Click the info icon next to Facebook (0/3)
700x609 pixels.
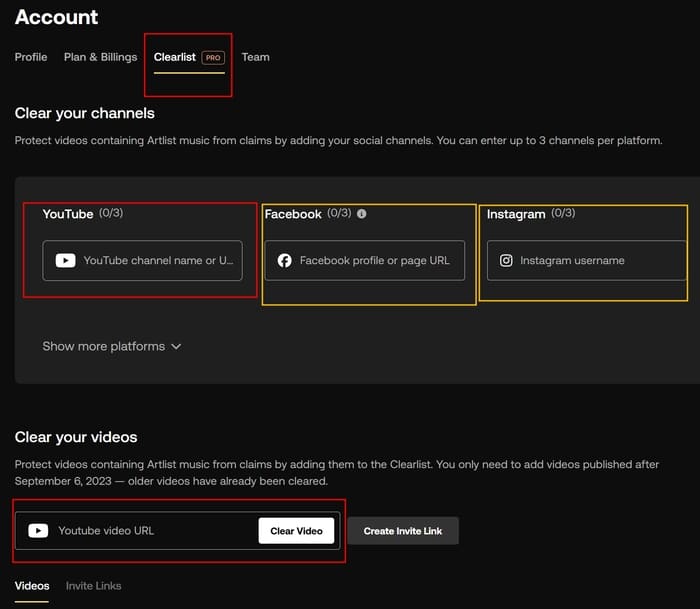(x=362, y=214)
